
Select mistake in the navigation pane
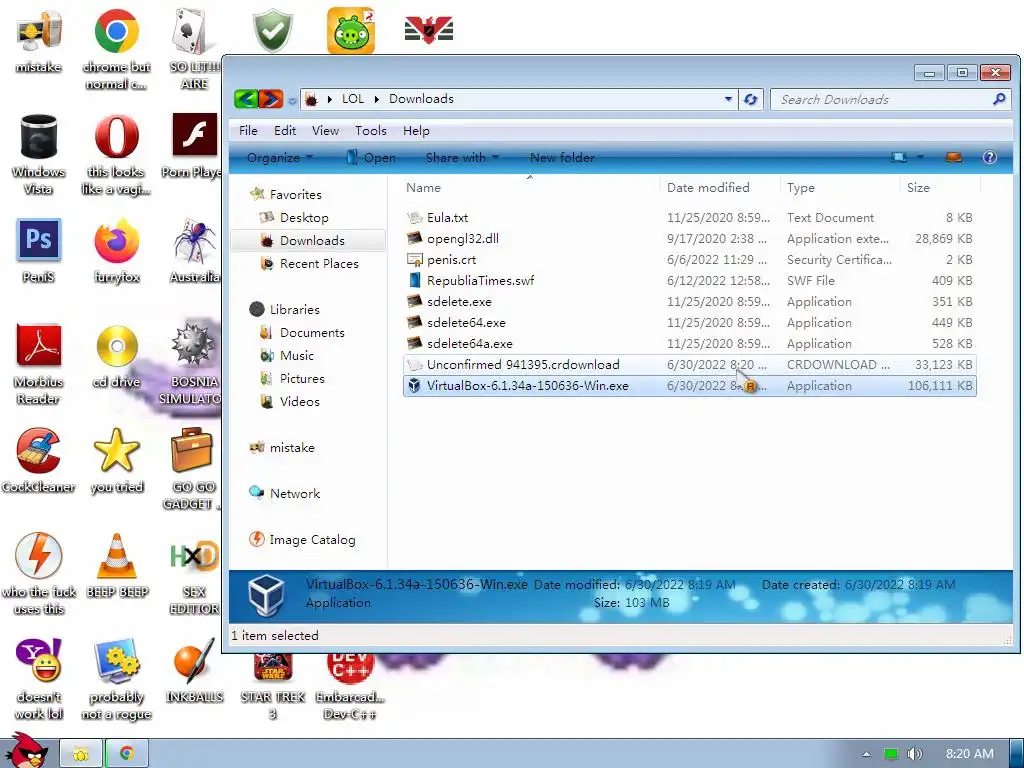point(282,447)
